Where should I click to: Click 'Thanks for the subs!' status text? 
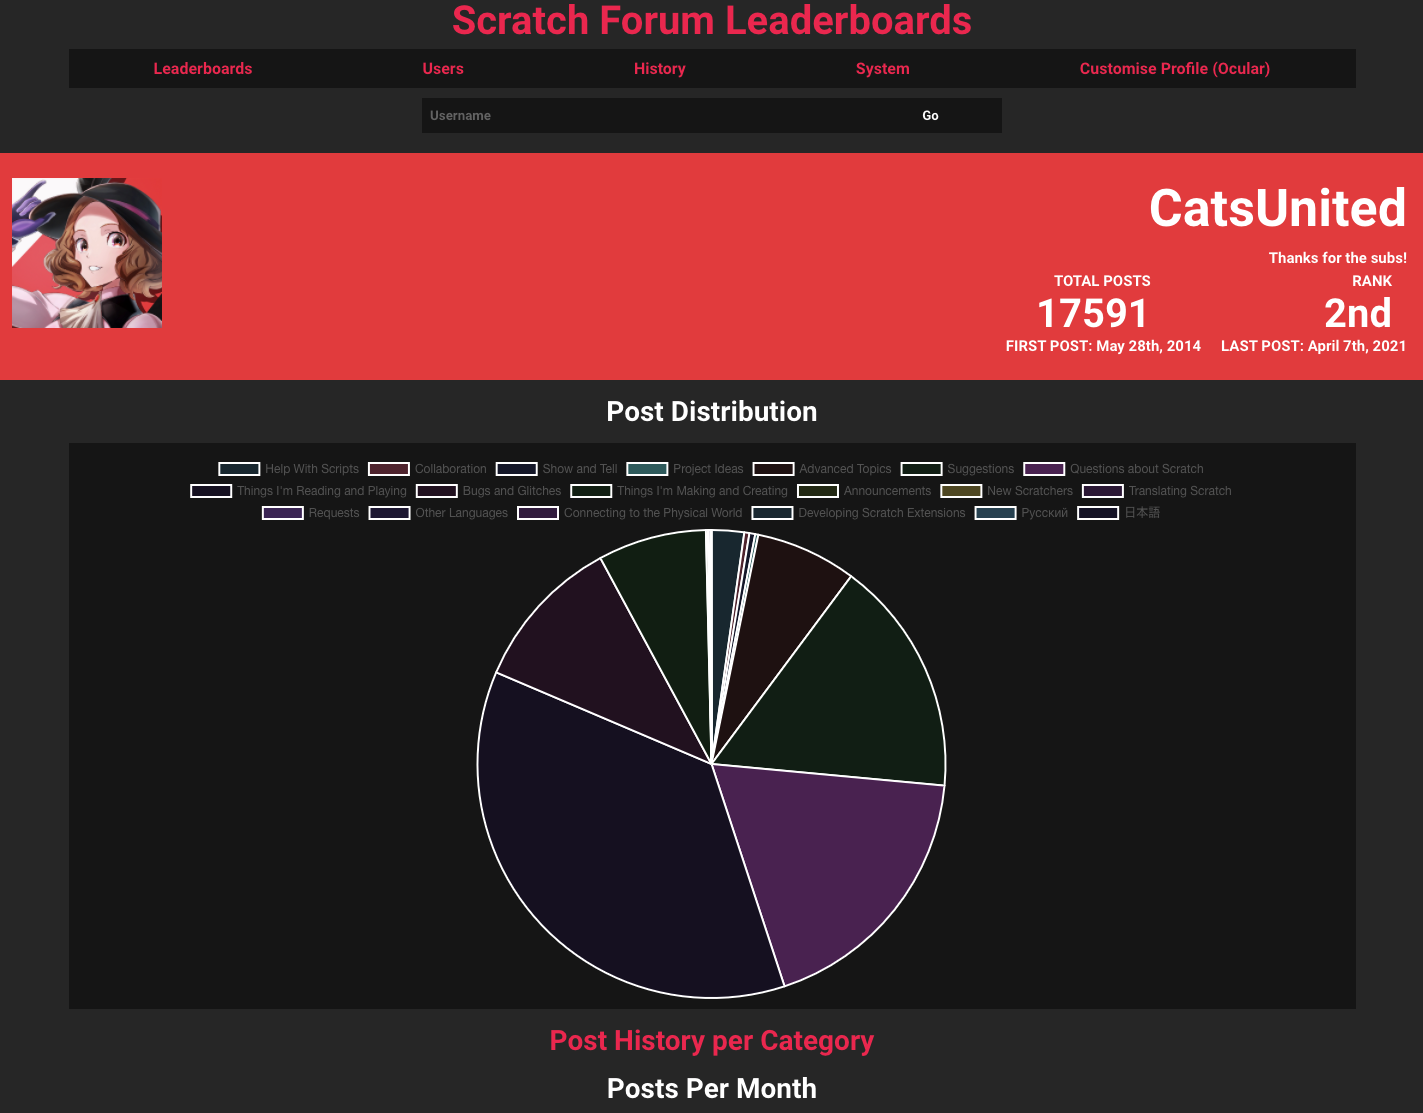tap(1338, 258)
